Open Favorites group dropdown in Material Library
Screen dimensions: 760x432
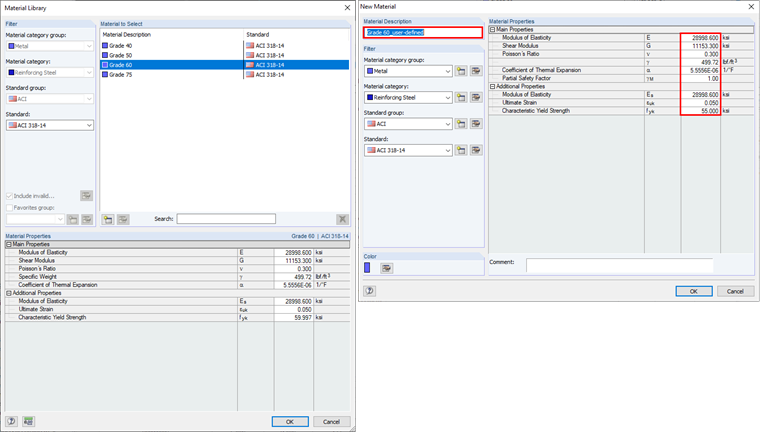35,219
